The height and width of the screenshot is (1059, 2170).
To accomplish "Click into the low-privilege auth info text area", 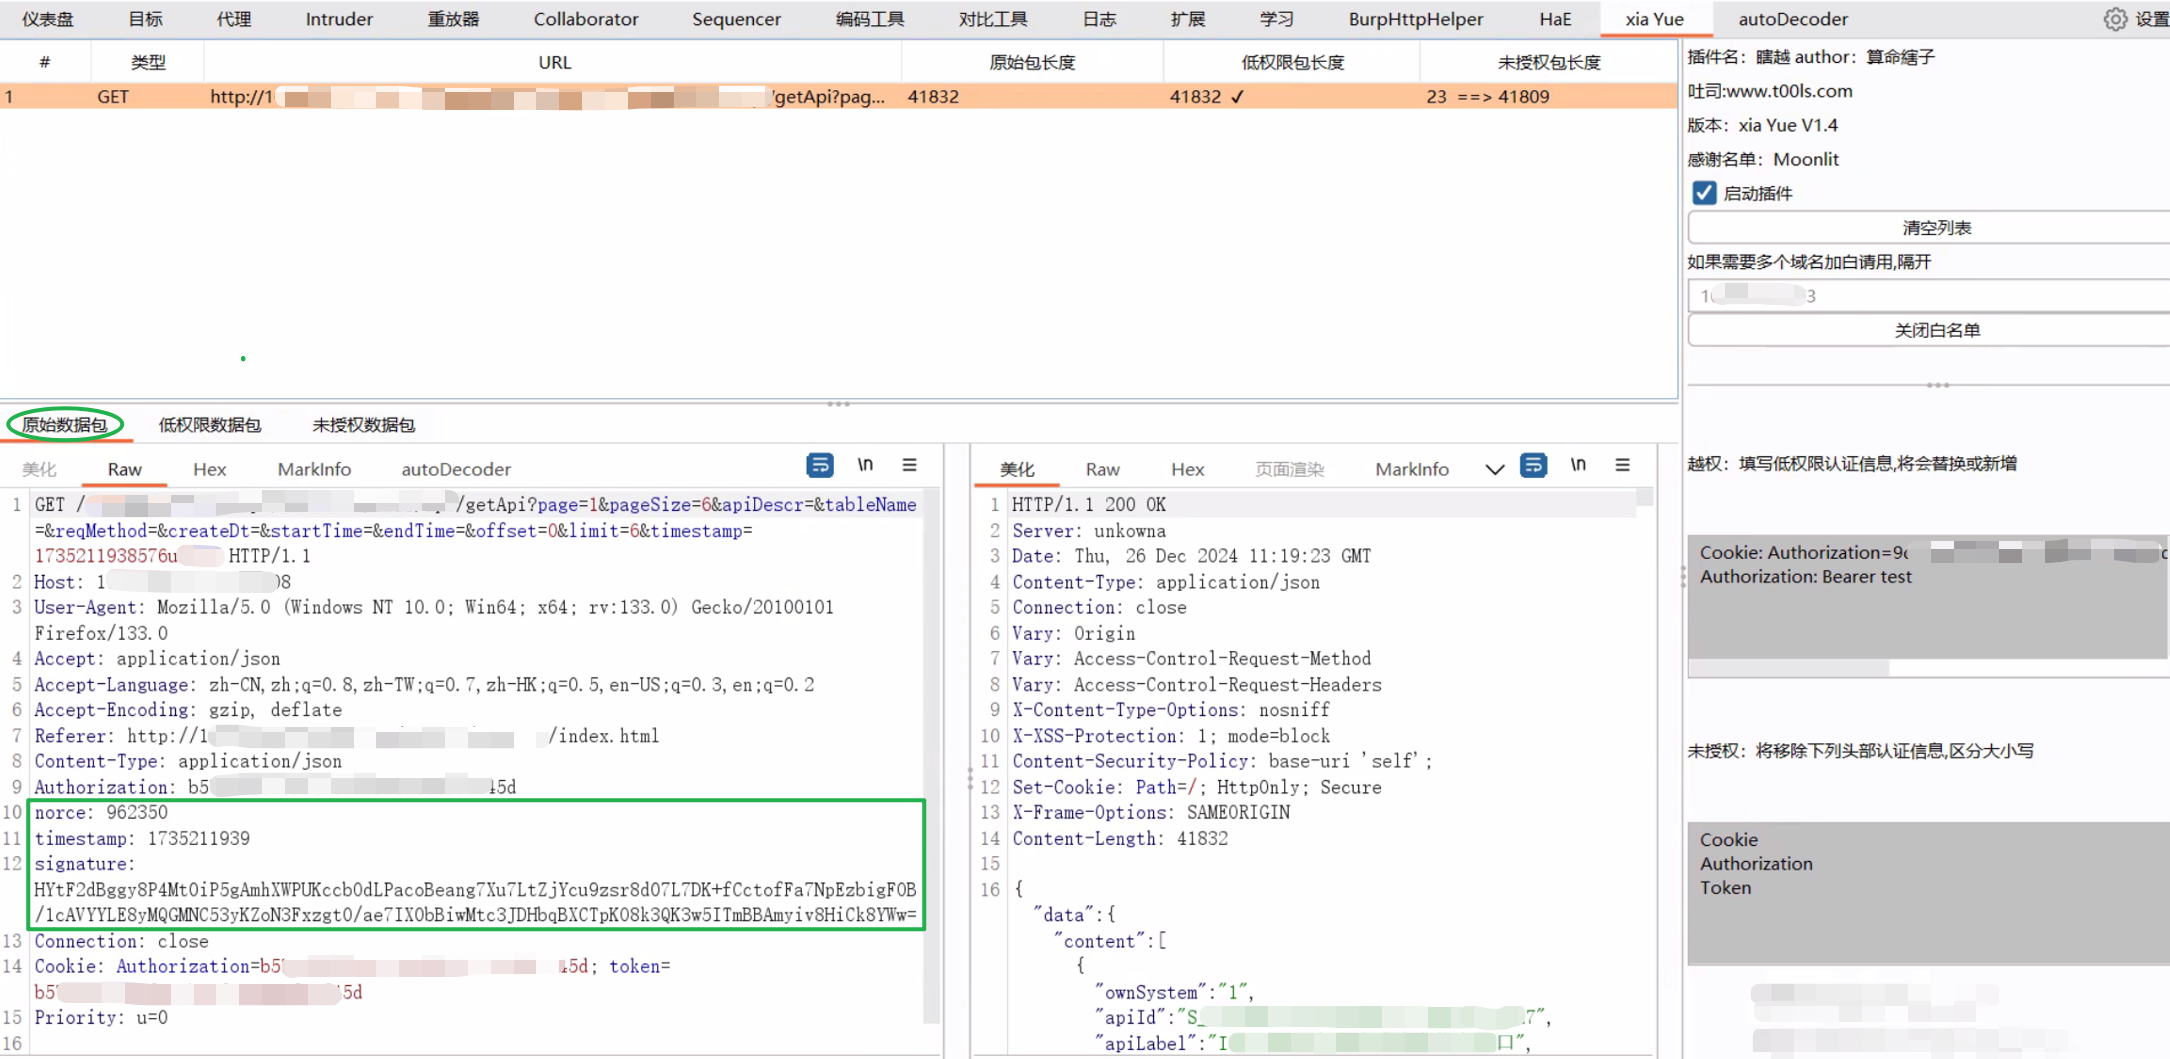I will (x=1929, y=597).
